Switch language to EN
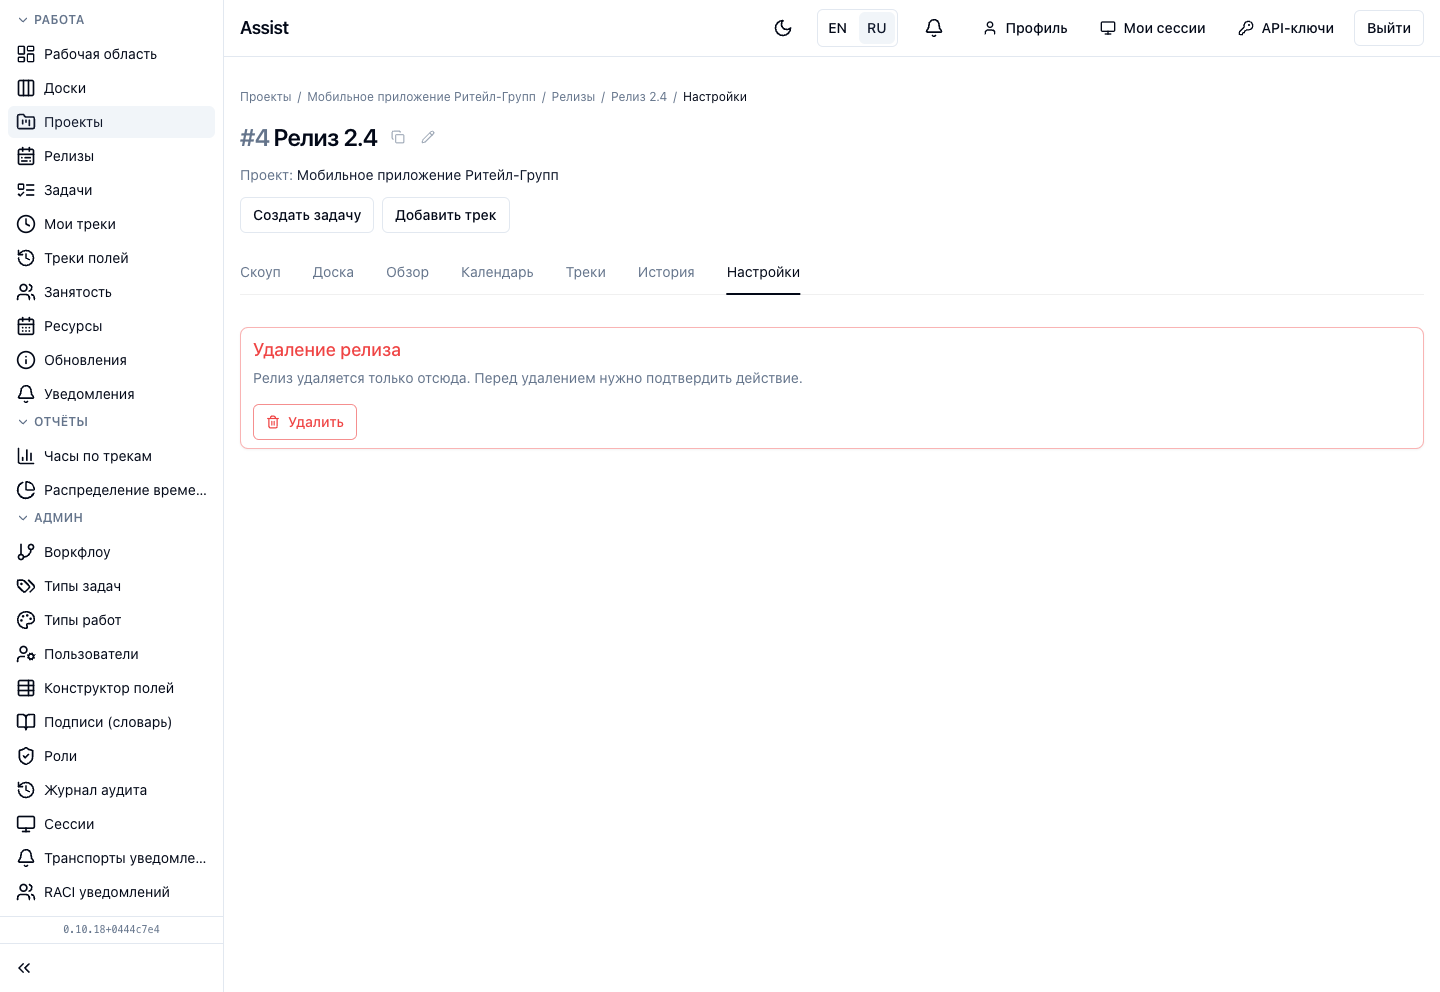1440x992 pixels. pos(838,28)
